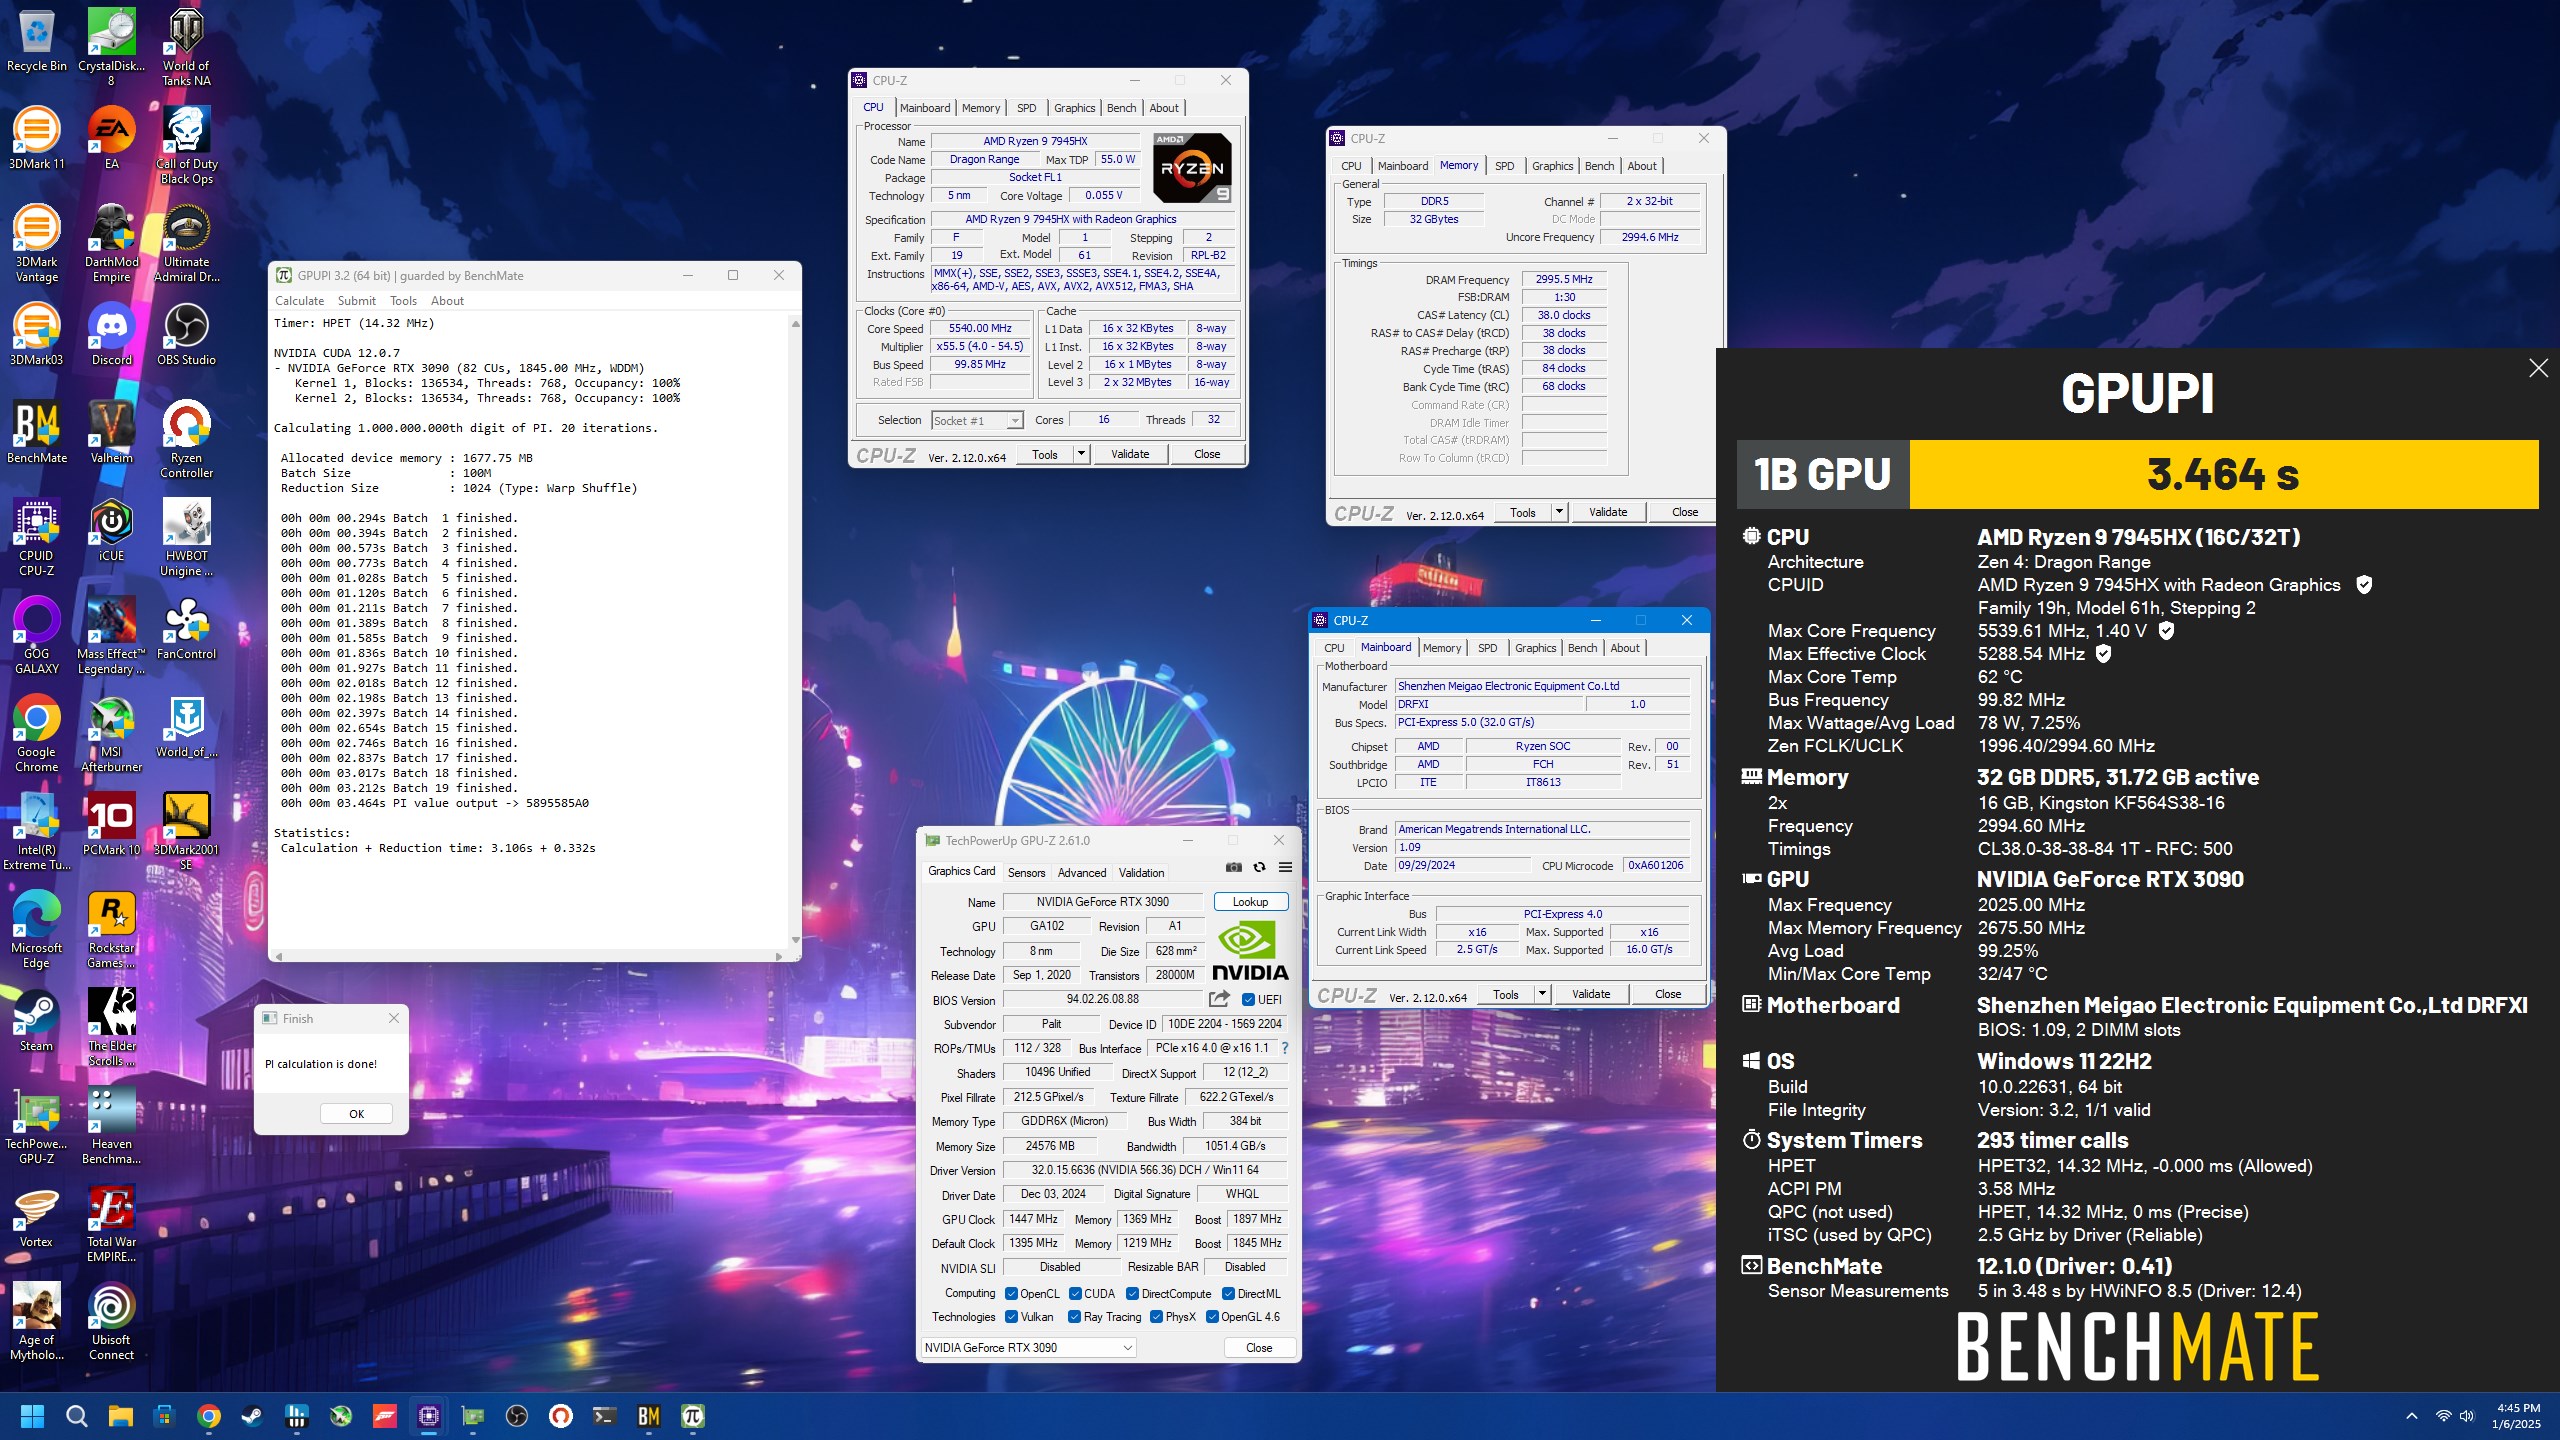Toggle OpenCL checkbox in GPU-Z

1011,1294
